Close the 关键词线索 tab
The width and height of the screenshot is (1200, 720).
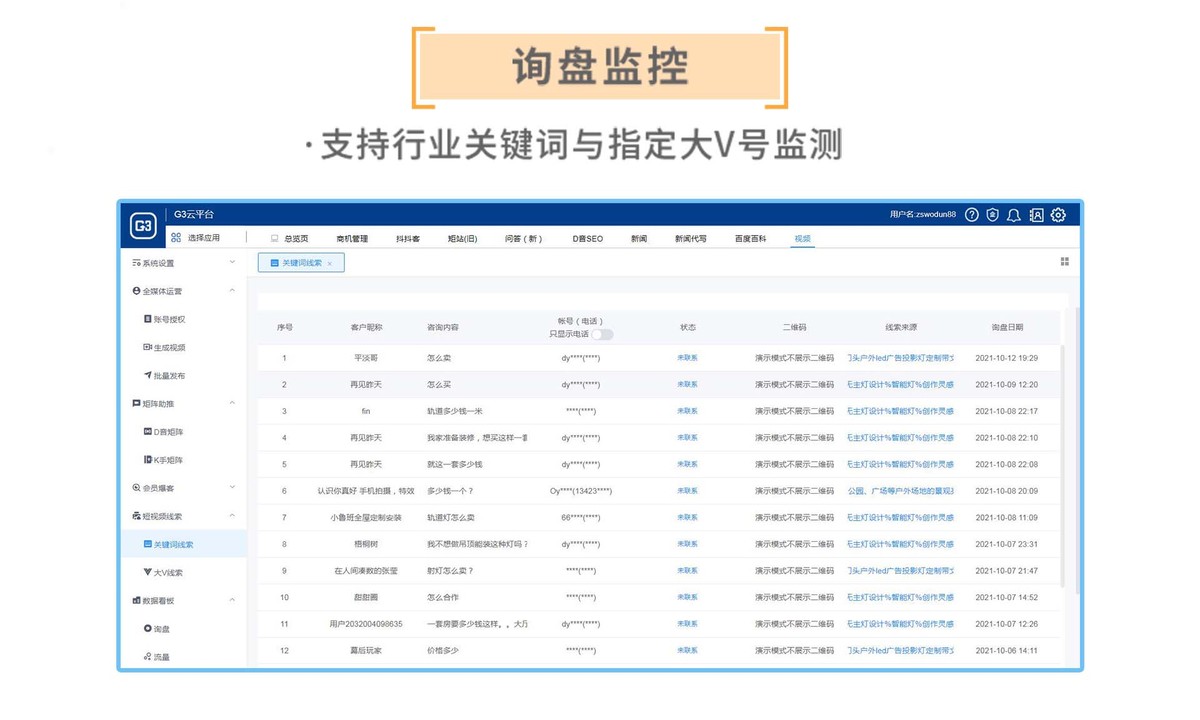[330, 263]
